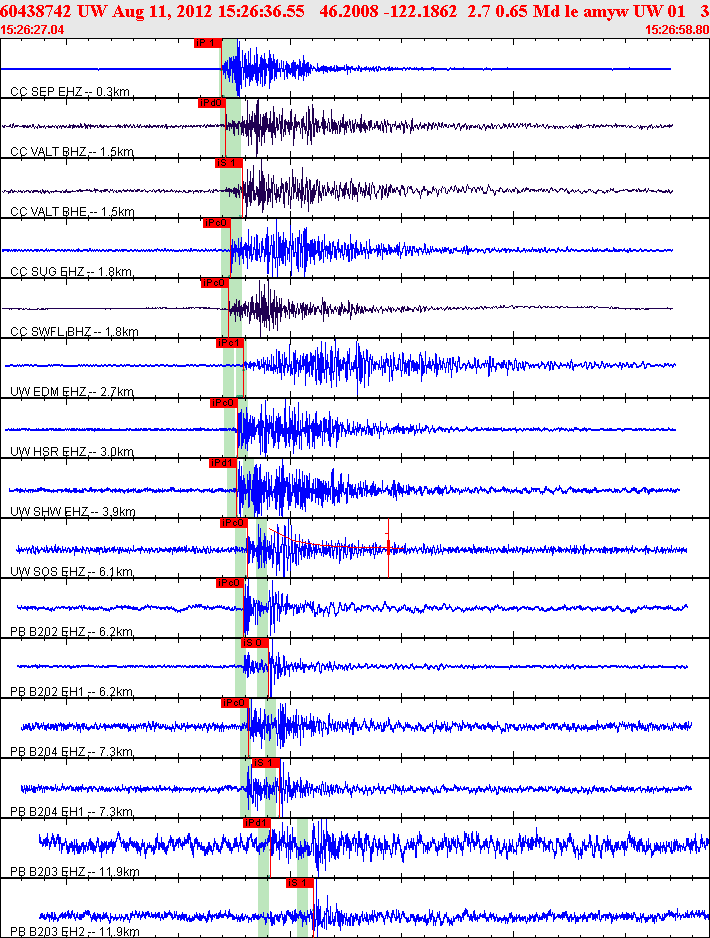The height and width of the screenshot is (938, 710).
Task: Select the iS 0 pick flag on B202 EH1
Action: (x=255, y=642)
